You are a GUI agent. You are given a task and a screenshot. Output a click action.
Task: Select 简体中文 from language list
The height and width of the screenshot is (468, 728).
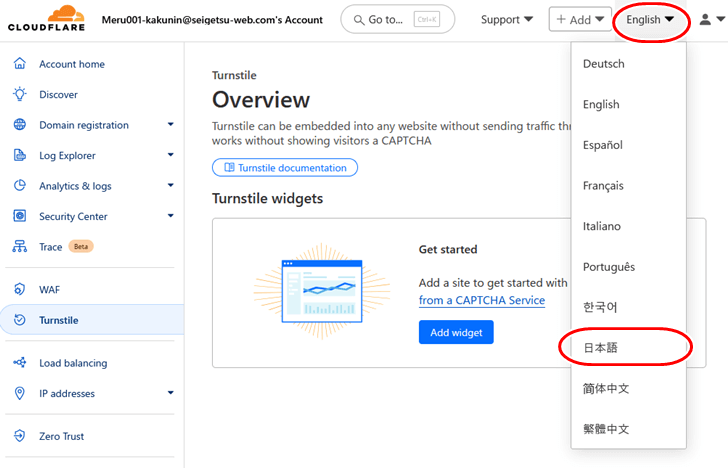628,388
